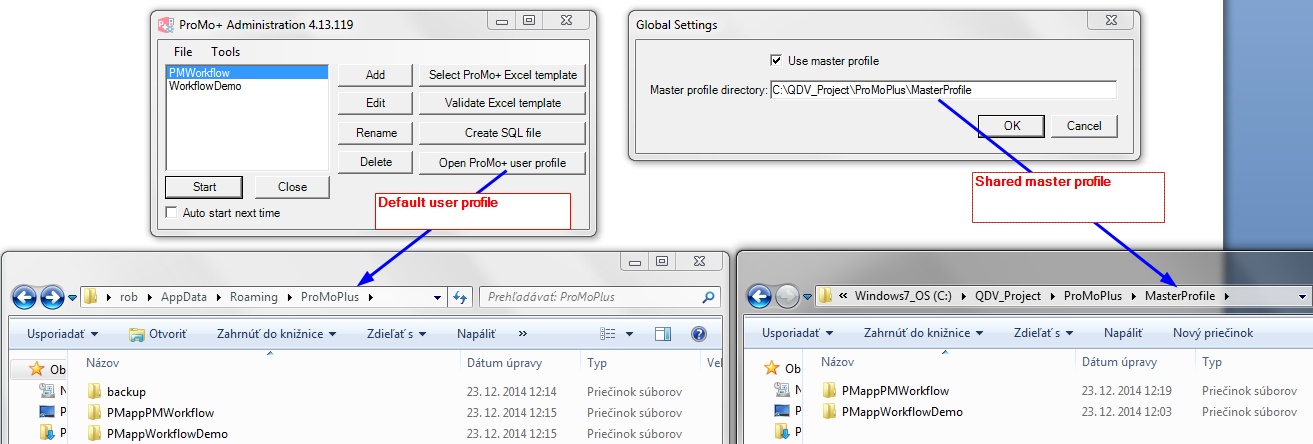The width and height of the screenshot is (1313, 444).
Task: Click the search magnifier icon
Action: (x=709, y=297)
